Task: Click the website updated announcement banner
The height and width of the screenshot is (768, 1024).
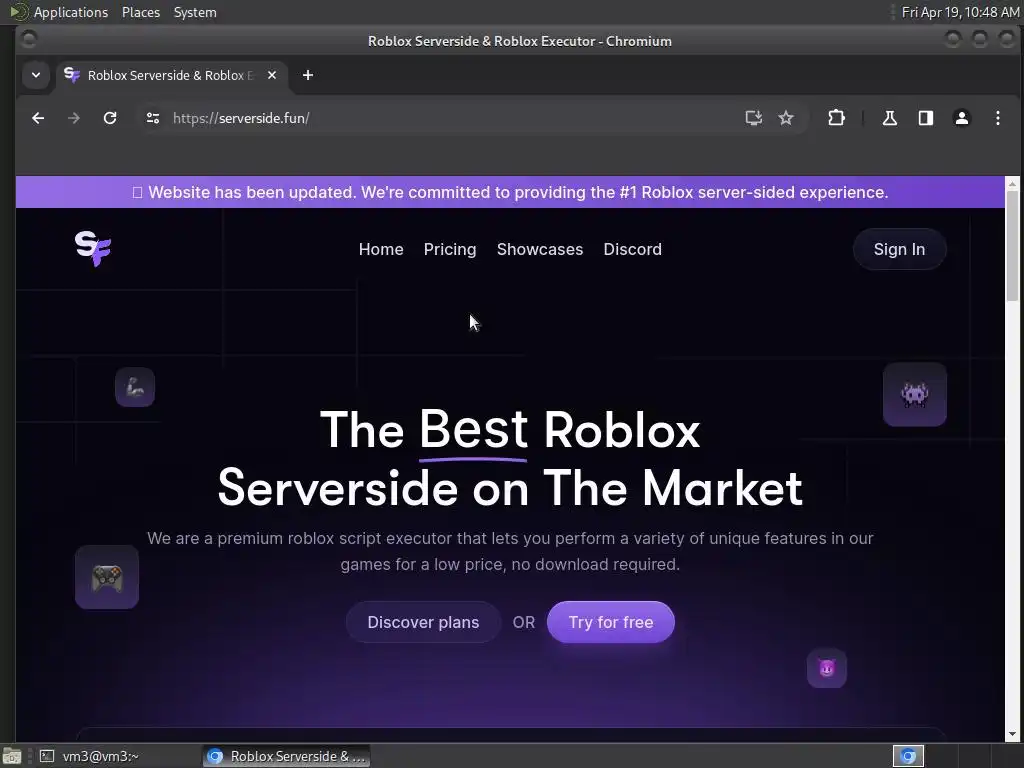Action: (x=510, y=192)
